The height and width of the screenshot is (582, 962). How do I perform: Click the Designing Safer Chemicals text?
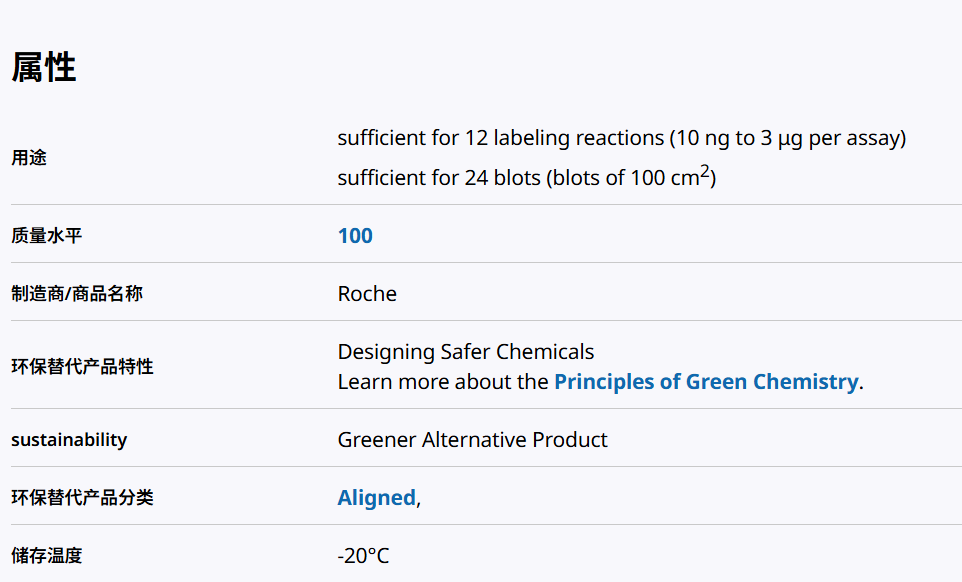(465, 352)
